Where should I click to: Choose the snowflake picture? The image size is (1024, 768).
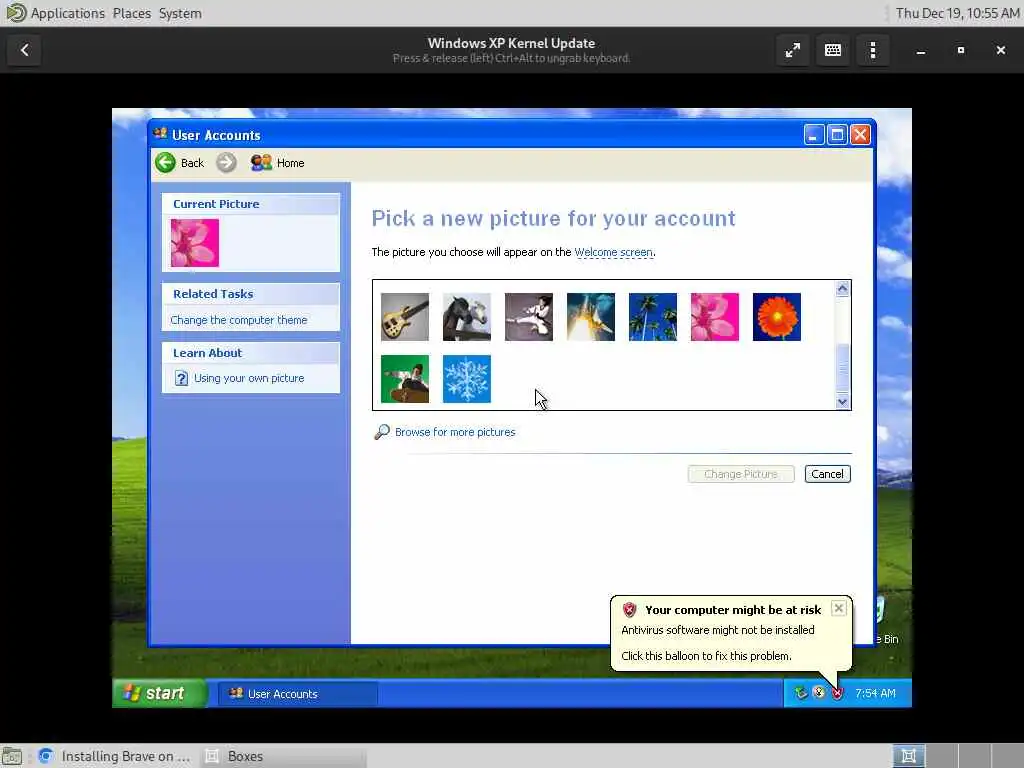point(466,379)
